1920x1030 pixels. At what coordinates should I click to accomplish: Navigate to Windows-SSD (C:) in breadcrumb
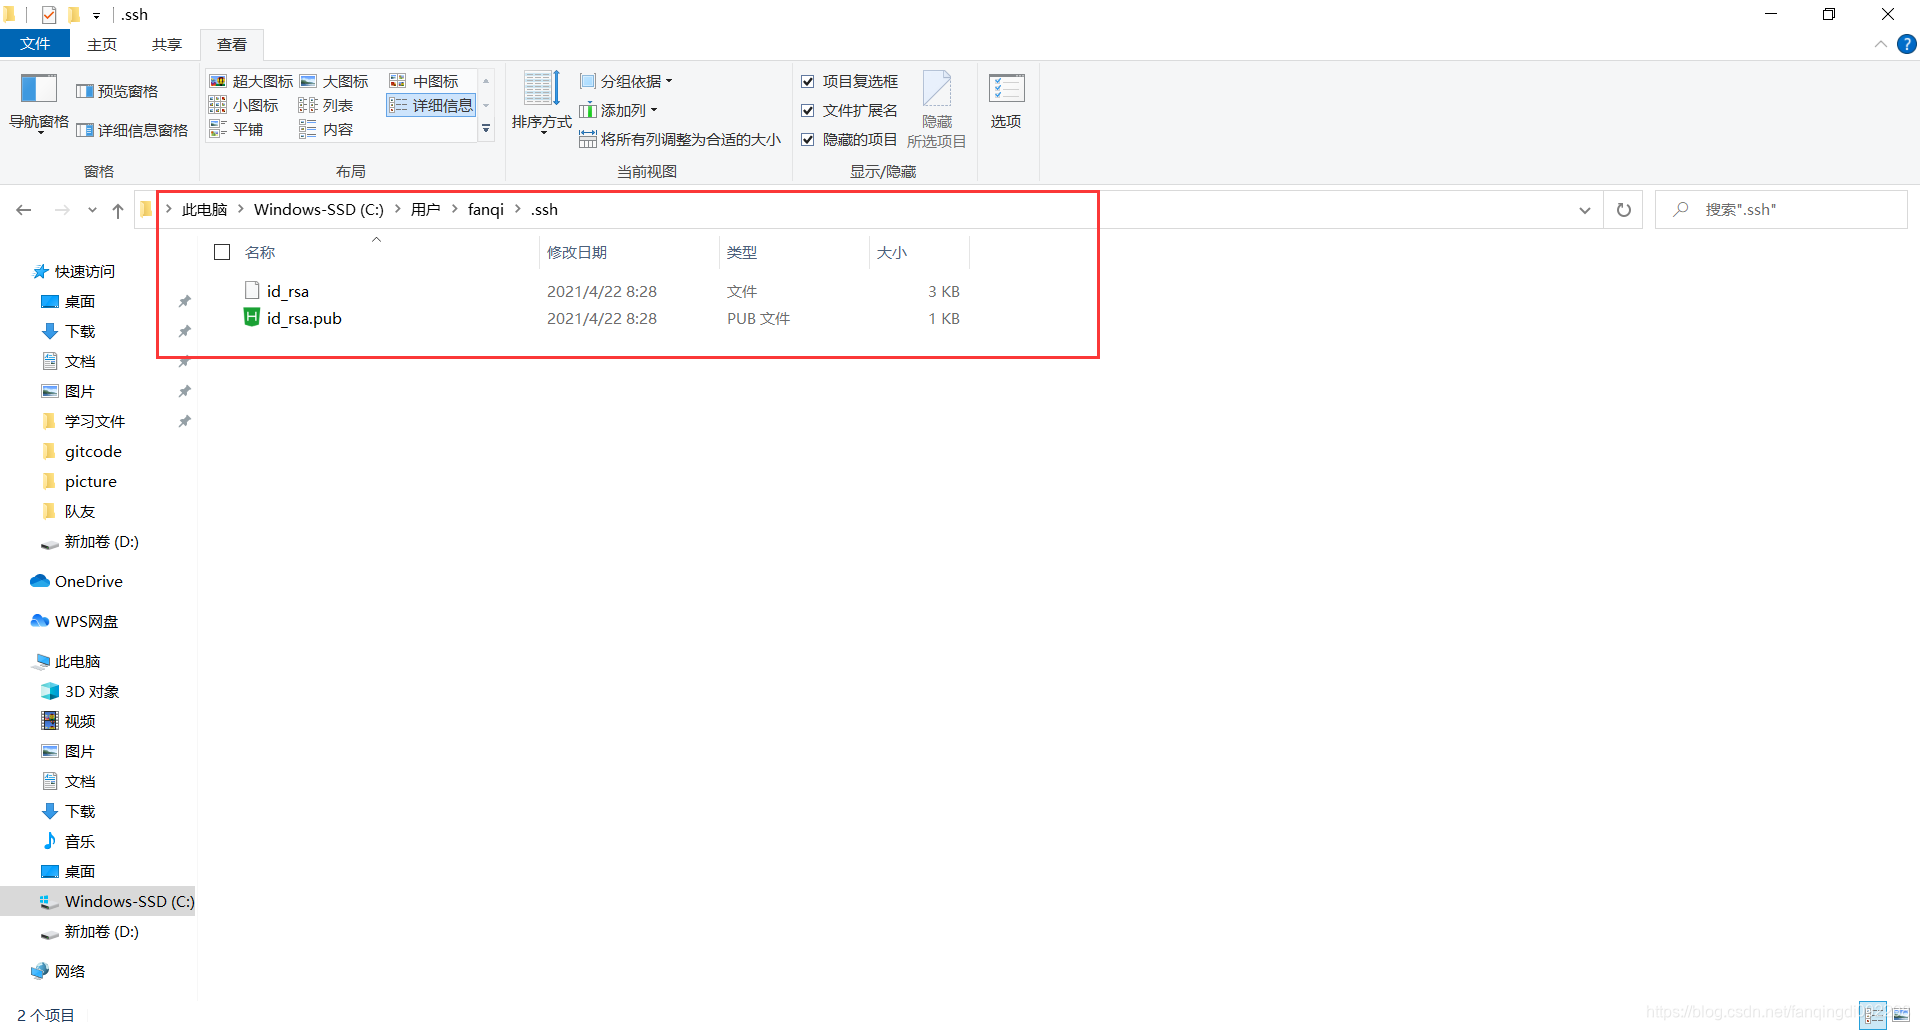coord(319,209)
